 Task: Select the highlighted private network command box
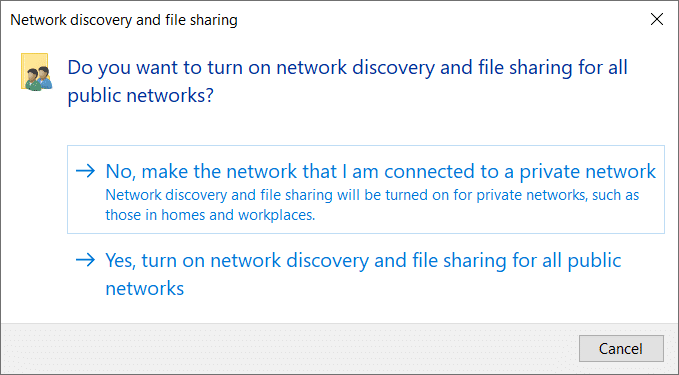click(x=365, y=189)
